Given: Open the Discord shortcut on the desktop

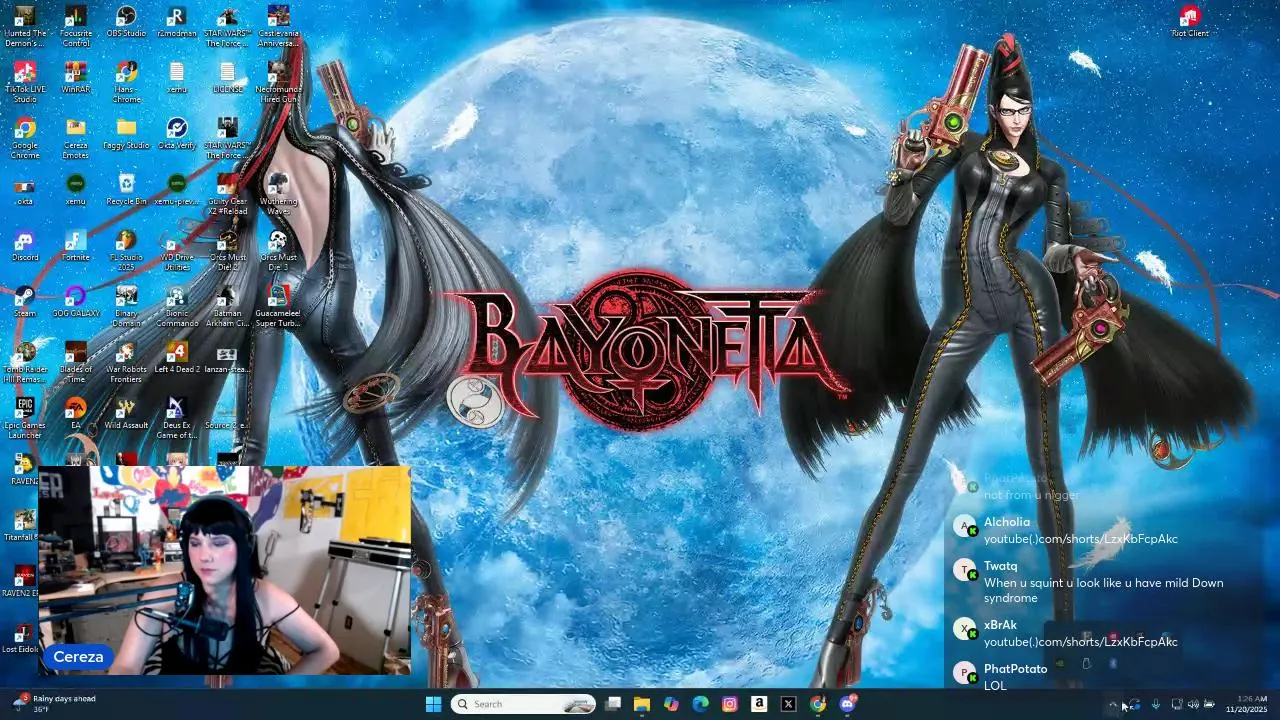Looking at the screenshot, I should point(25,247).
